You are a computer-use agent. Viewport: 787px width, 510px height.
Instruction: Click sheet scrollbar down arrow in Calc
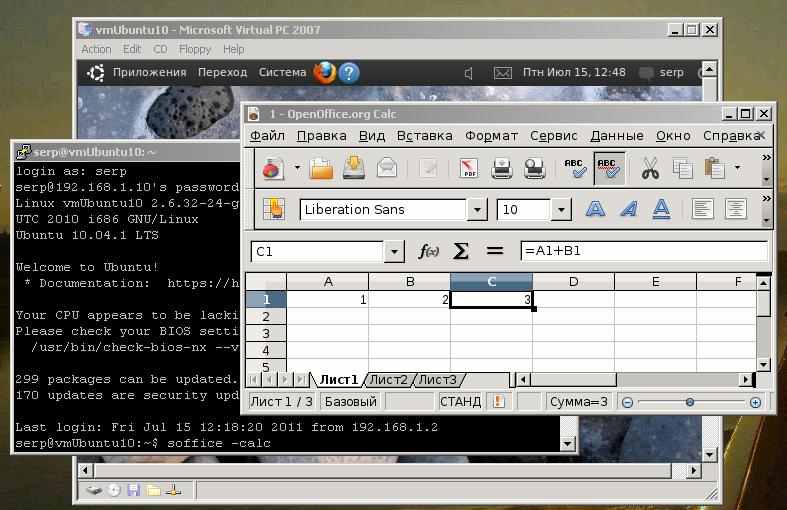(763, 365)
